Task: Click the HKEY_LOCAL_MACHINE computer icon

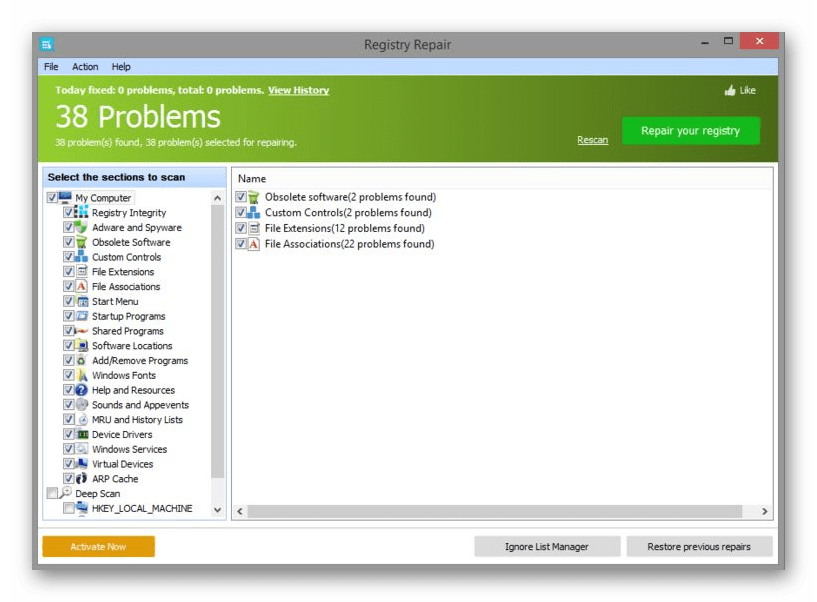Action: (x=82, y=508)
